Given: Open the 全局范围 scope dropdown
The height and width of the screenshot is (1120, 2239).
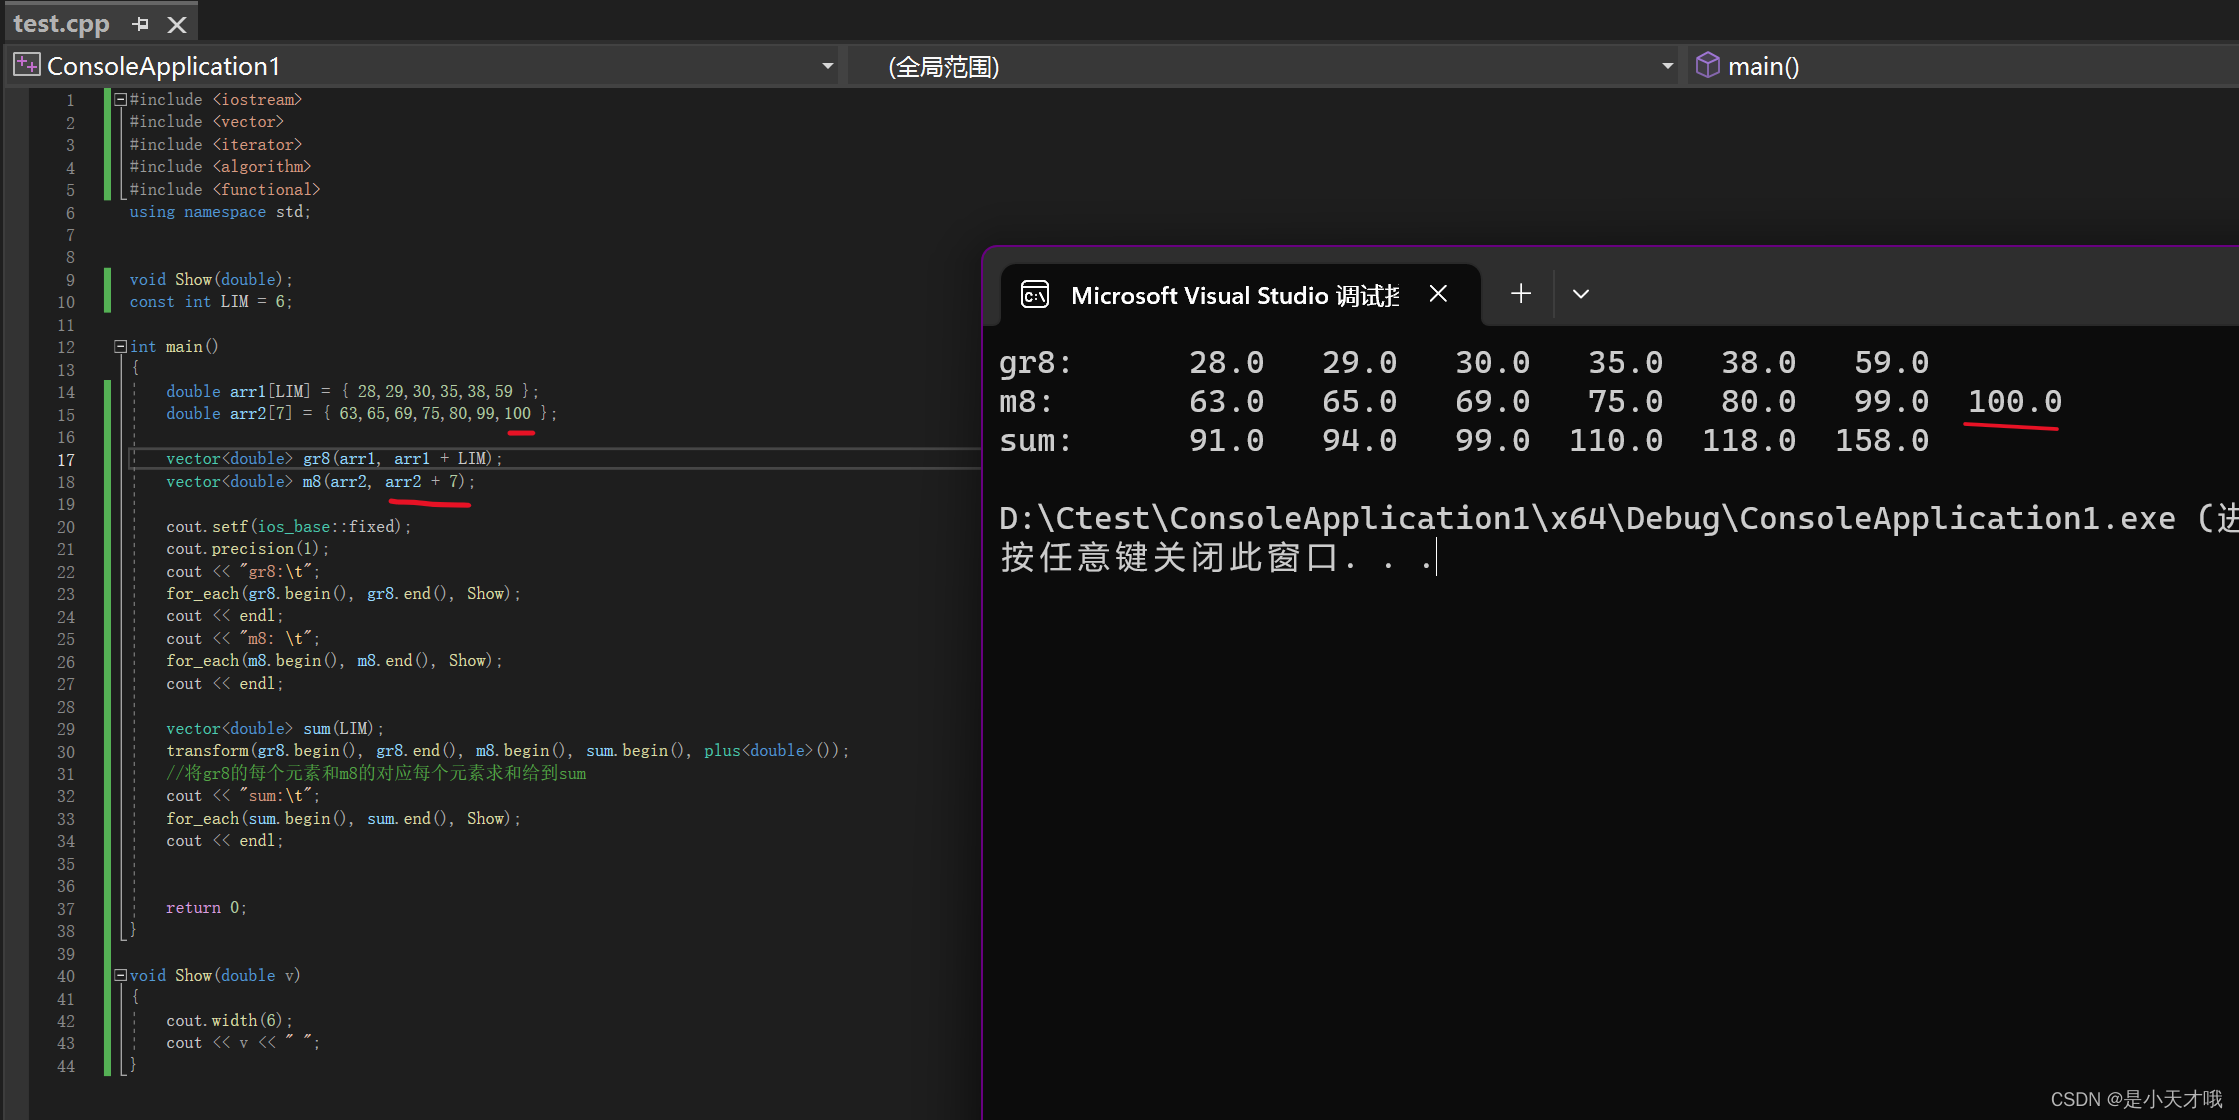Looking at the screenshot, I should (1667, 66).
